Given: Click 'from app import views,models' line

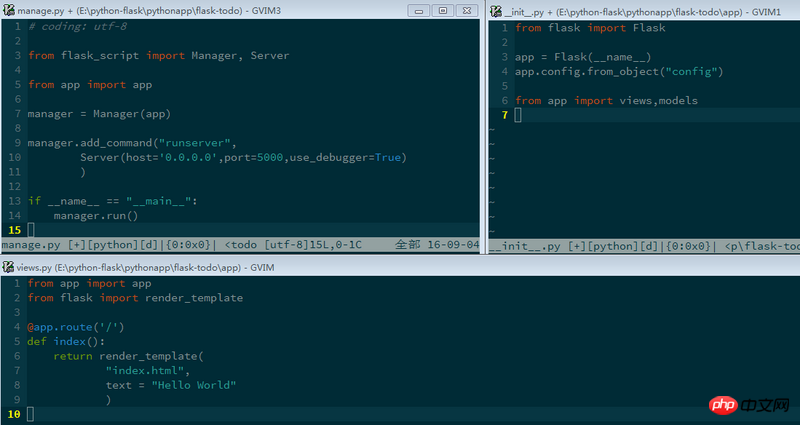Looking at the screenshot, I should click(x=606, y=101).
